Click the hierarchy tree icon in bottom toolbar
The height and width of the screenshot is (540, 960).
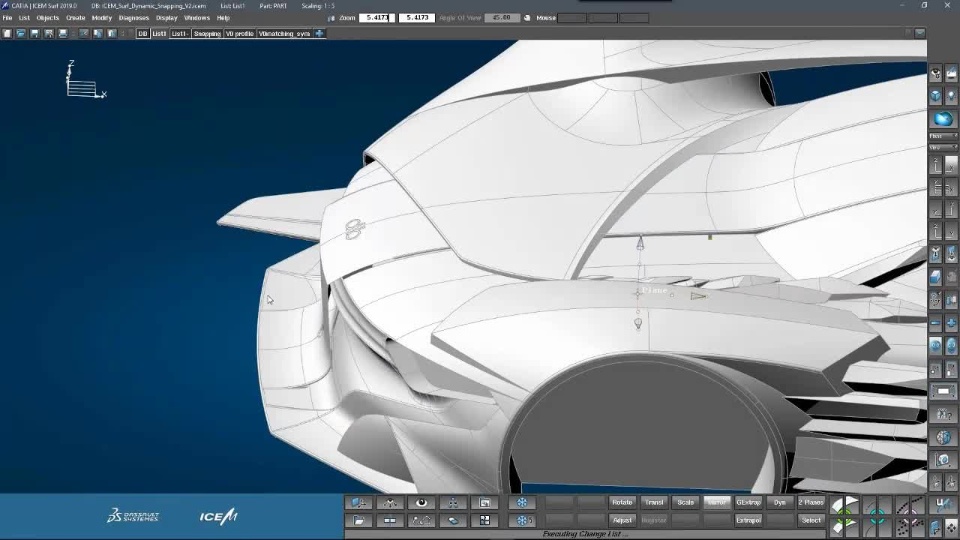pos(453,503)
